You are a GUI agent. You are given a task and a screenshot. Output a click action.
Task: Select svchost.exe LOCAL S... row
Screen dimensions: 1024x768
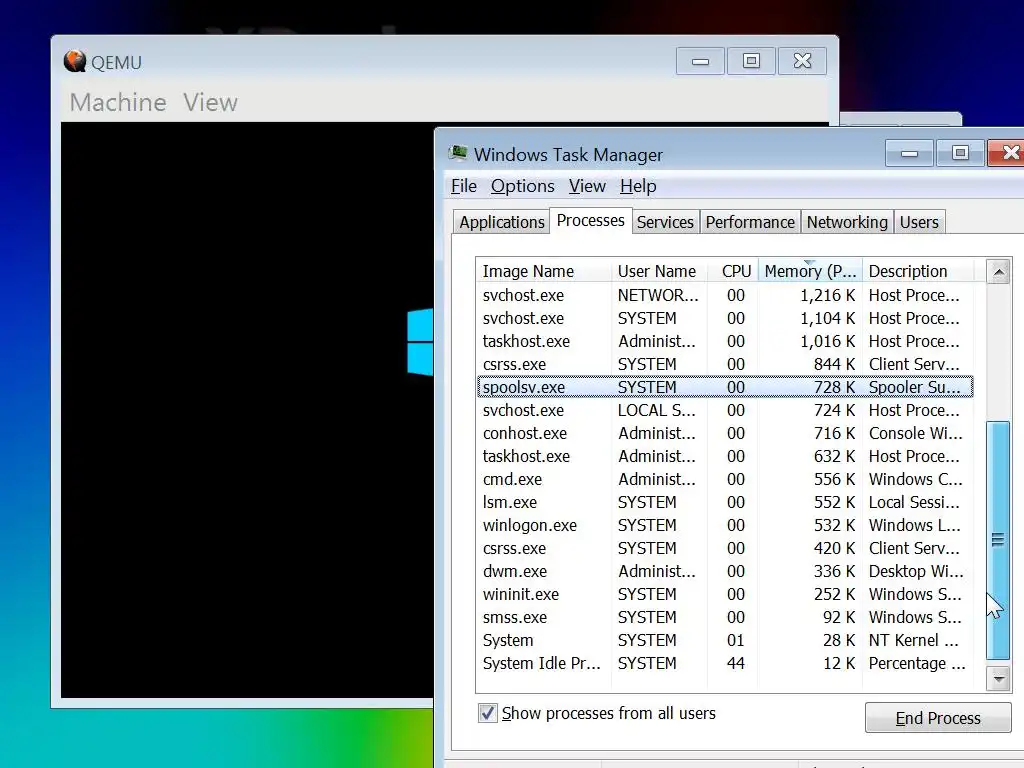pyautogui.click(x=725, y=410)
